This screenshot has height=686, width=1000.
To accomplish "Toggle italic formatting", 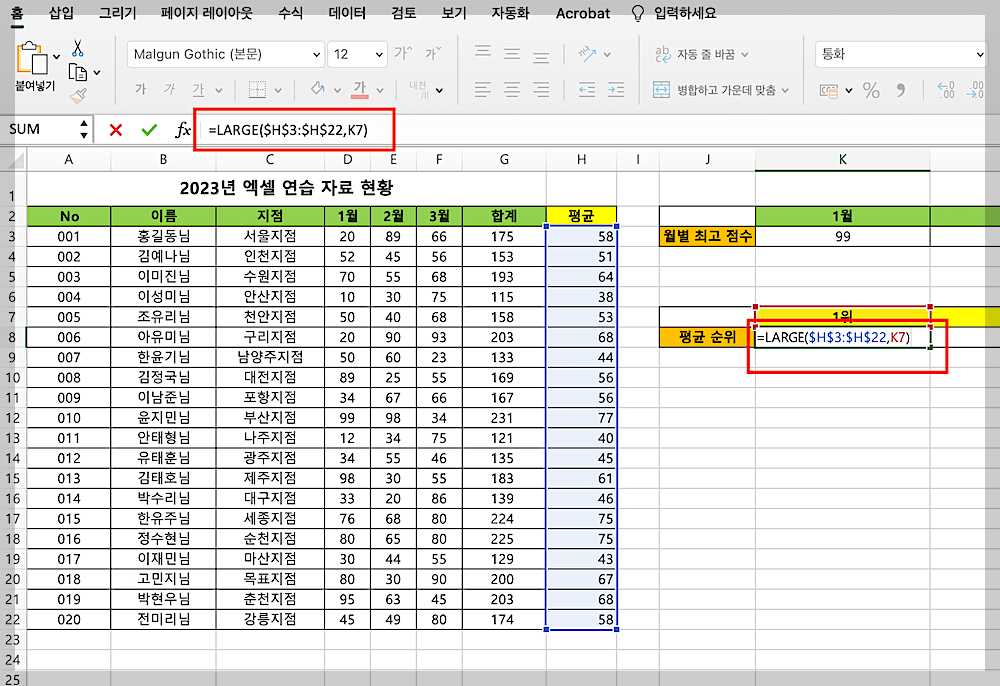I will (x=169, y=89).
